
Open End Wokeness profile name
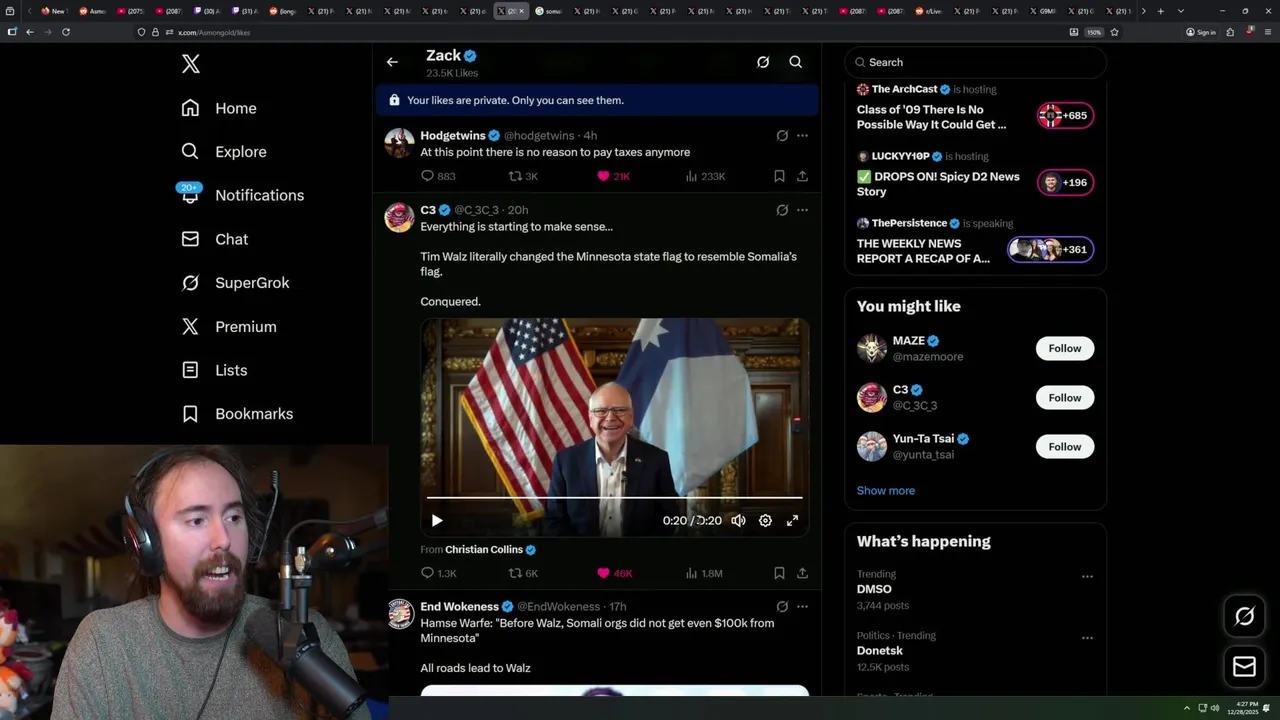pos(459,607)
